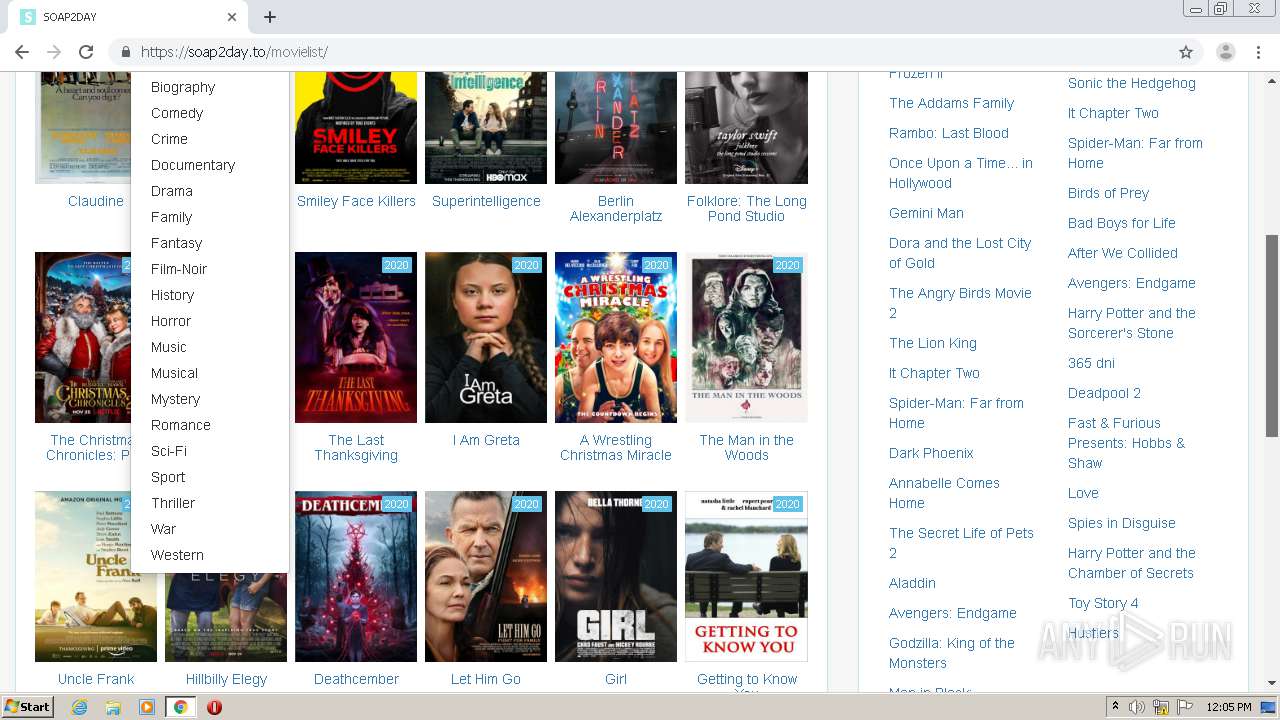Open the Chrome three-dot menu

coord(1257,52)
